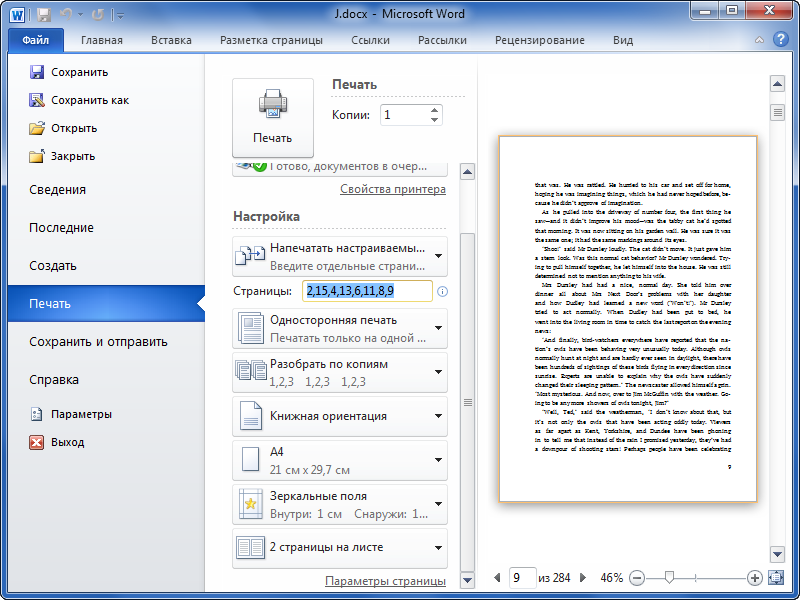Select Сведения in the backstage menu
Image resolution: width=800 pixels, height=600 pixels.
pos(57,190)
